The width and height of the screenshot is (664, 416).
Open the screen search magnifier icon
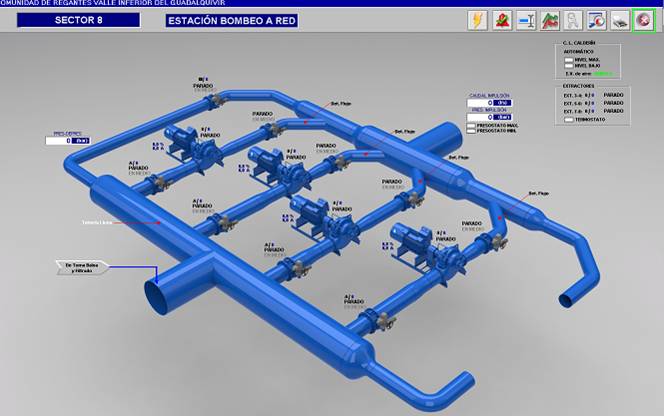pyautogui.click(x=596, y=20)
